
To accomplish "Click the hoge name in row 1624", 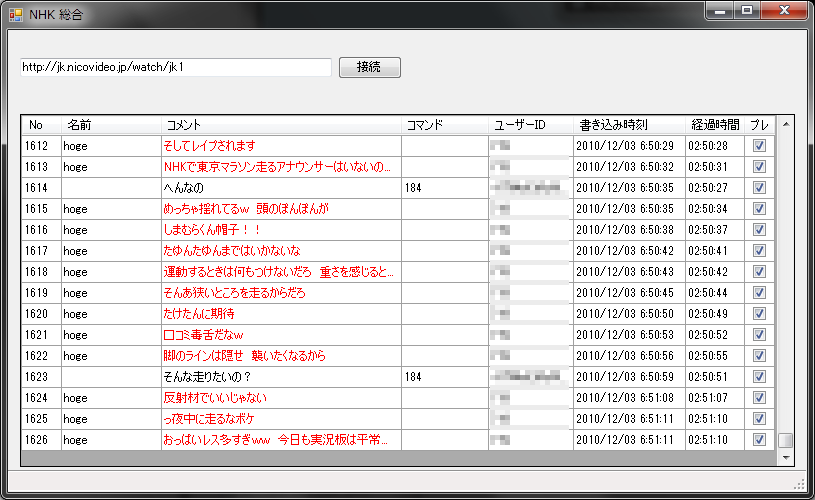I will pyautogui.click(x=75, y=398).
